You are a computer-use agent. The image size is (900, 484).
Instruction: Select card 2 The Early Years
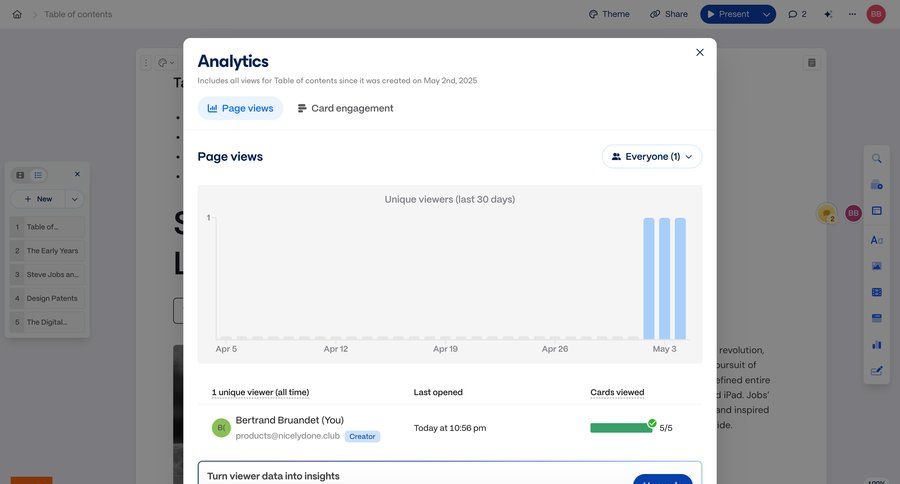(x=47, y=251)
